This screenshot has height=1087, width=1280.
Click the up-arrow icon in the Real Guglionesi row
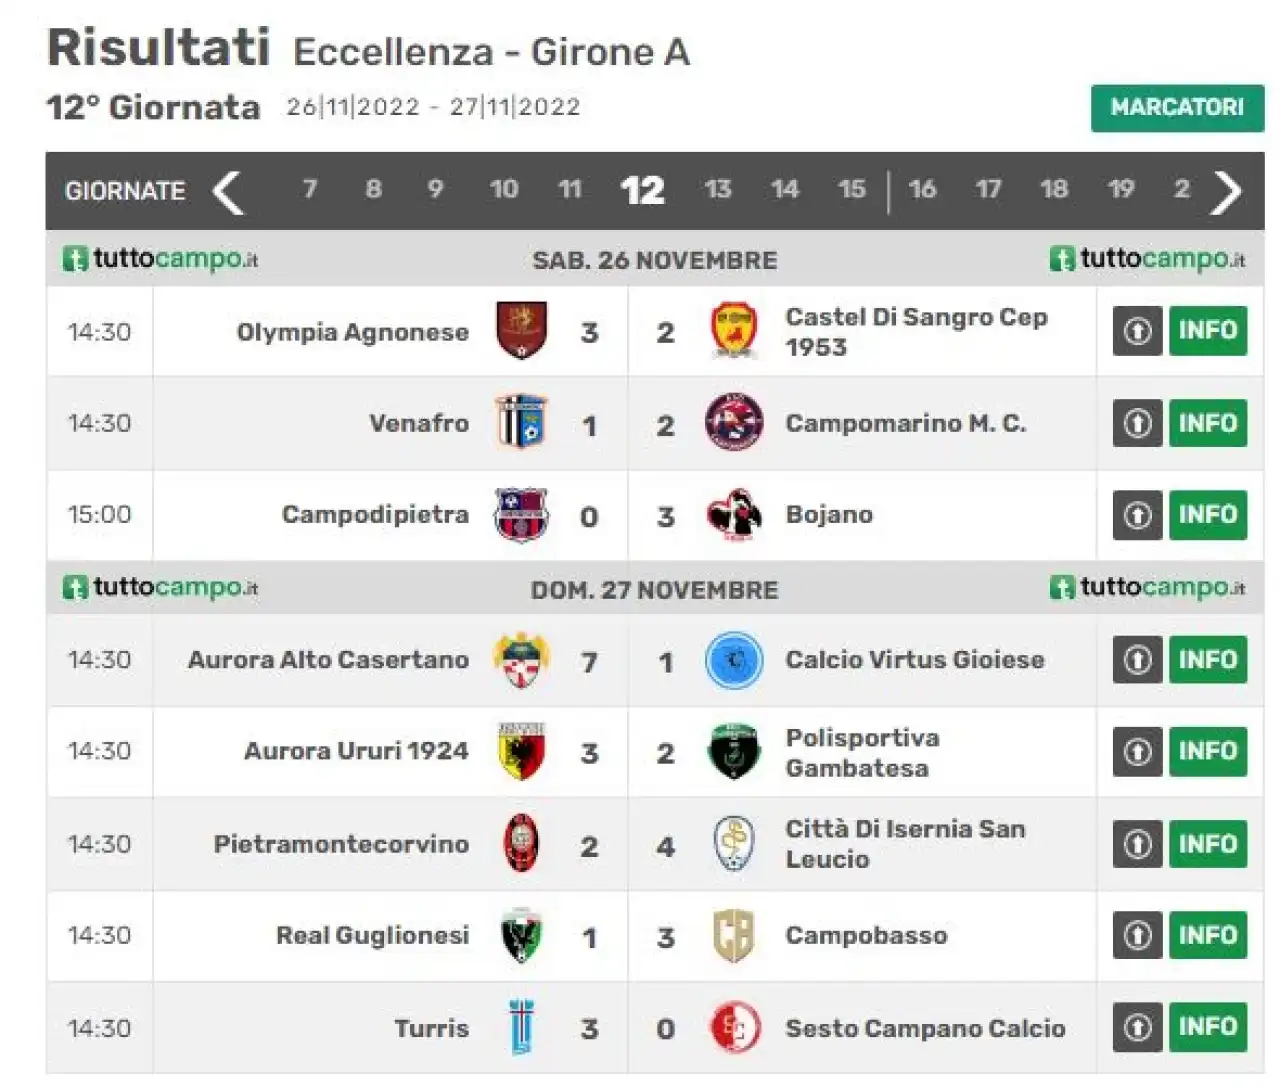[x=1137, y=936]
